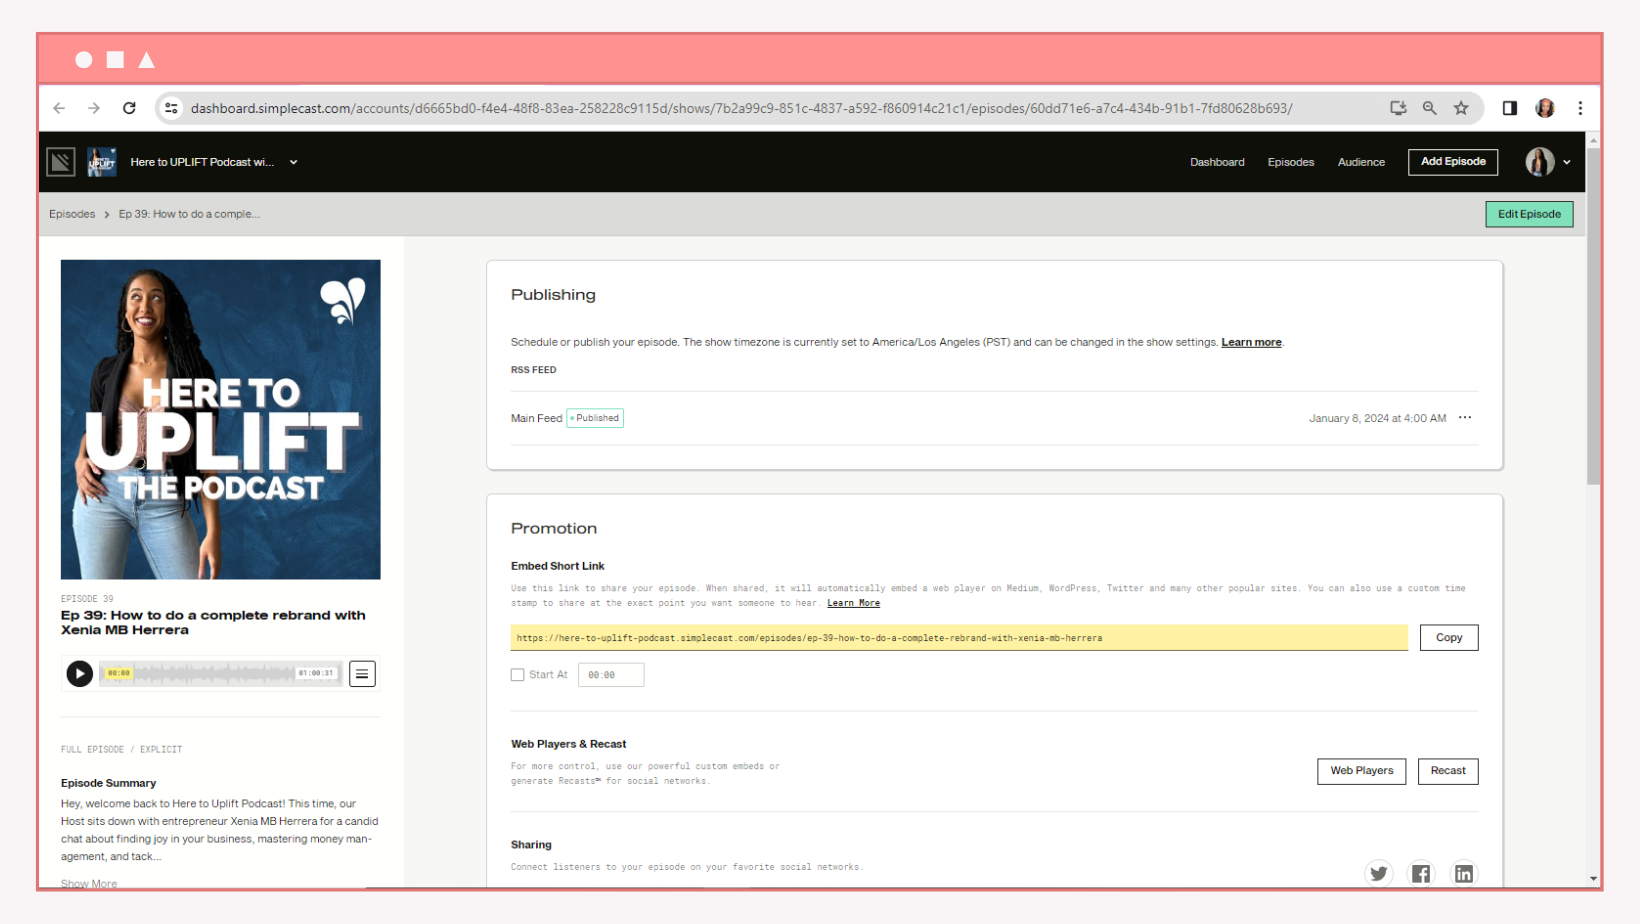The width and height of the screenshot is (1640, 924).
Task: Click the episode title text
Action: click(x=213, y=622)
